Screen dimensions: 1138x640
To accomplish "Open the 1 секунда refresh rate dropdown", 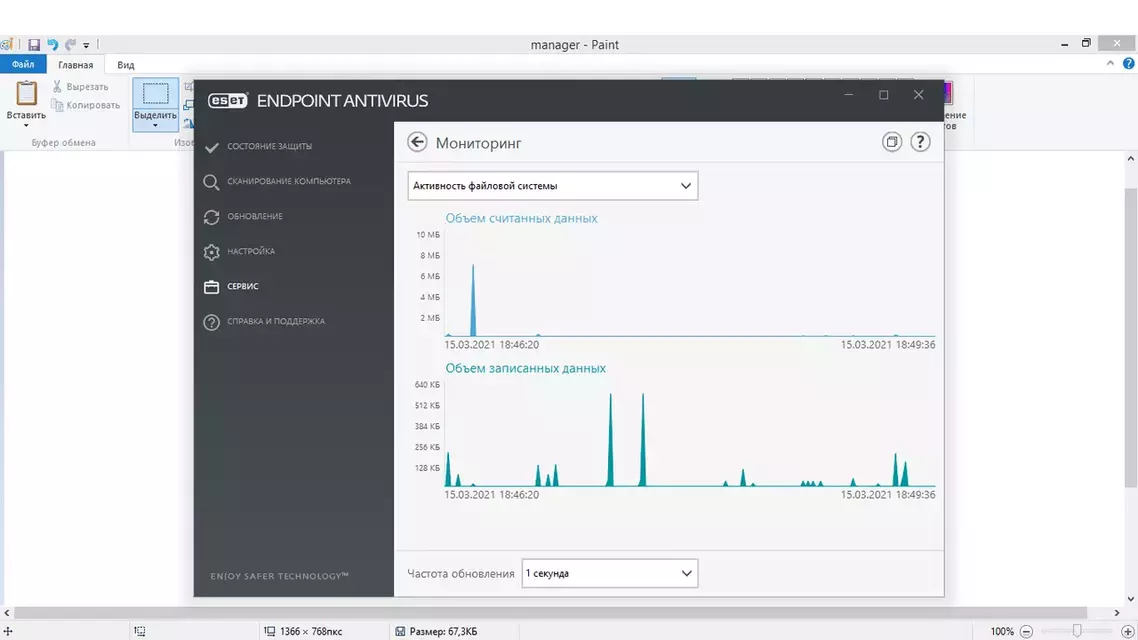I will [610, 573].
